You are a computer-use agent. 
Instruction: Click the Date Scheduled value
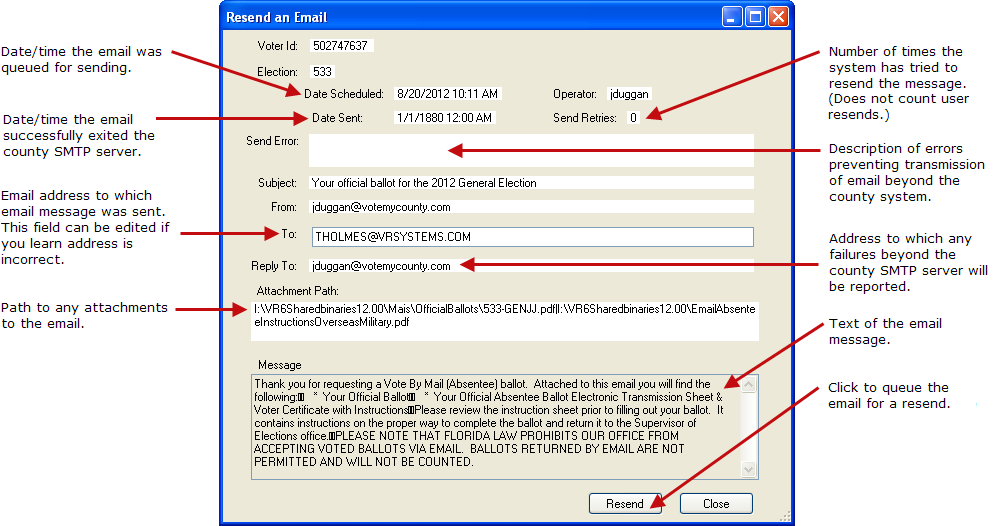tap(447, 94)
